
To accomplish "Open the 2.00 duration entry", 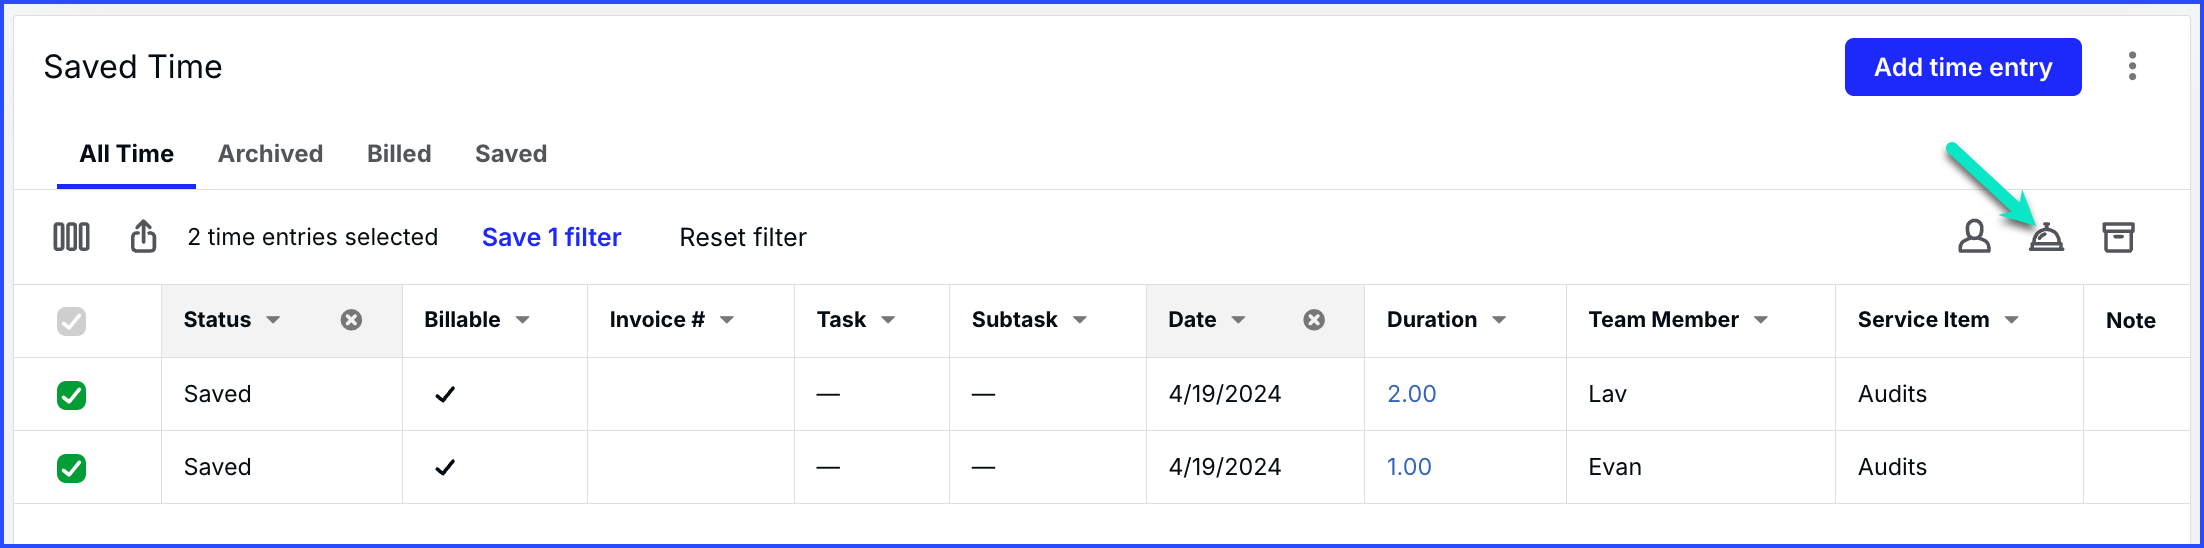I will 1411,394.
